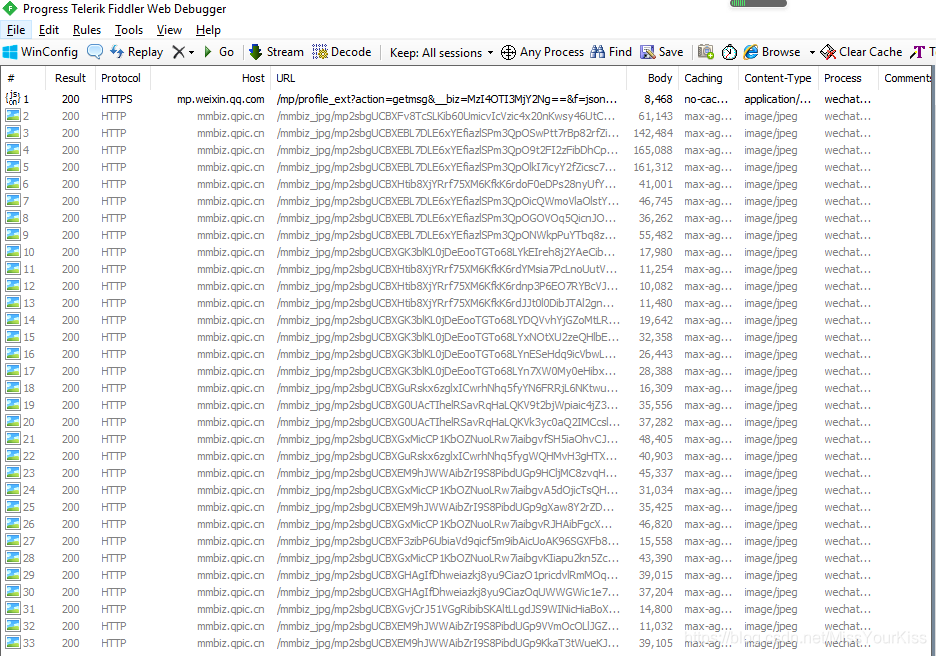
Task: Click the camera screenshot icon
Action: pyautogui.click(x=706, y=52)
